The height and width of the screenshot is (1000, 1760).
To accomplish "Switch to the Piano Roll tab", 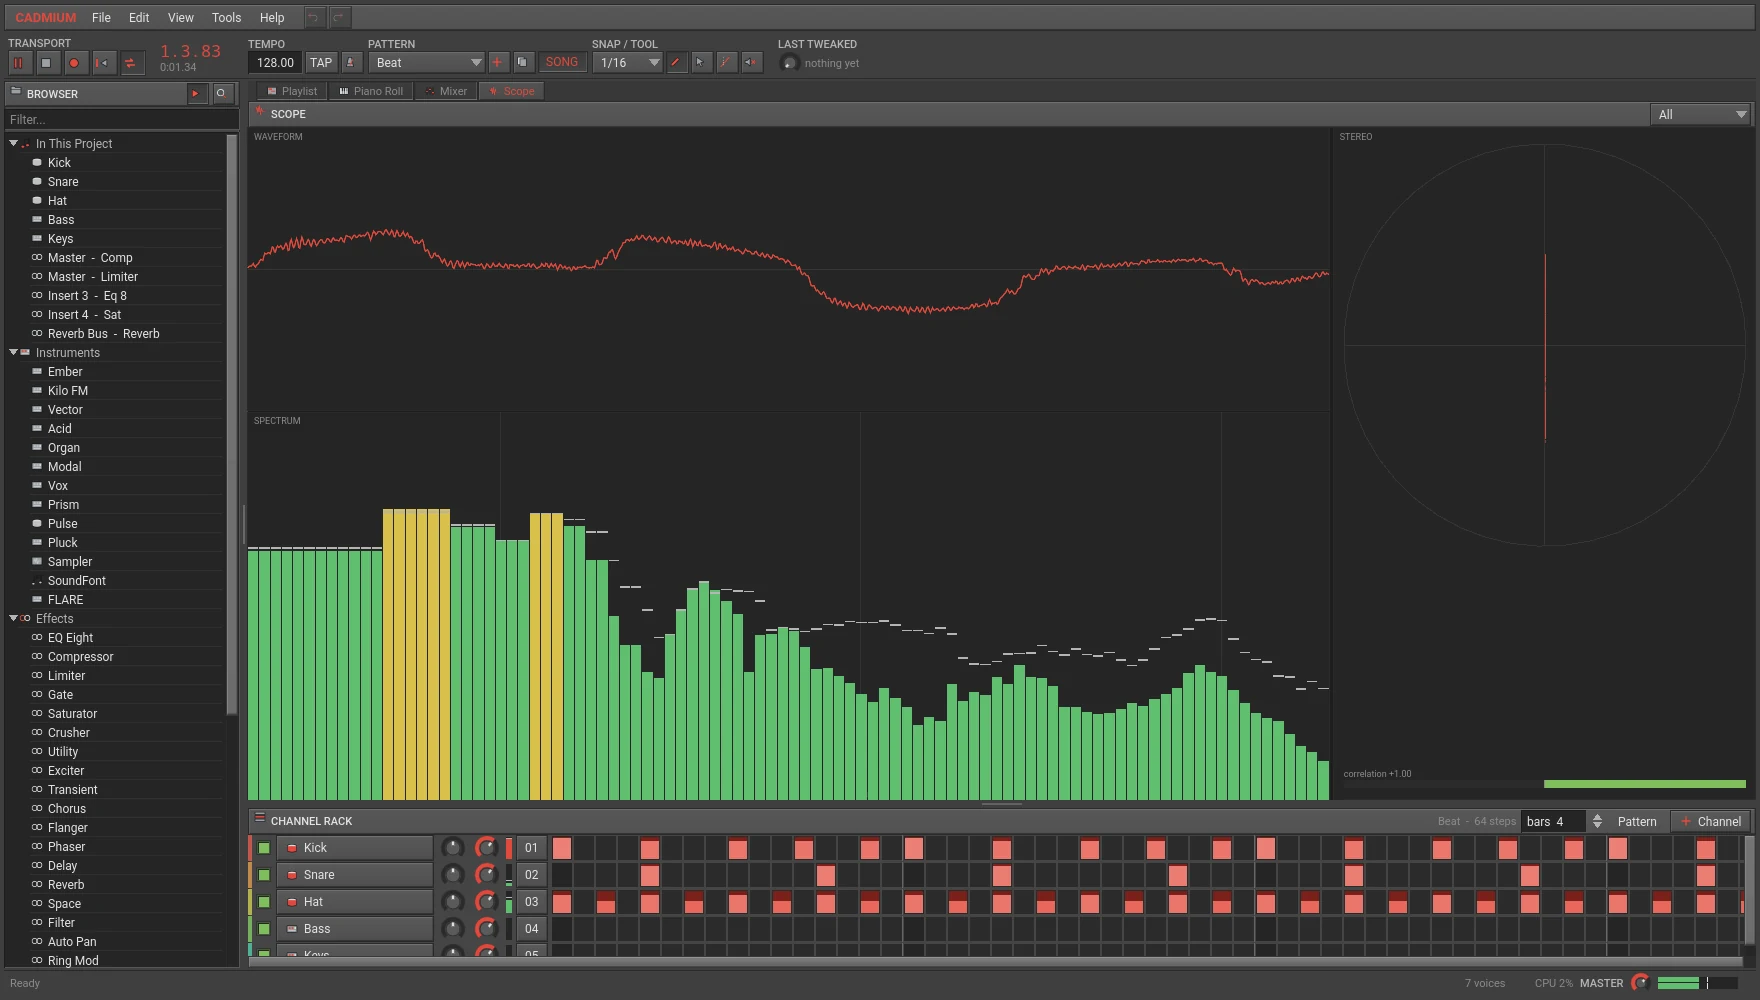I will [x=370, y=91].
